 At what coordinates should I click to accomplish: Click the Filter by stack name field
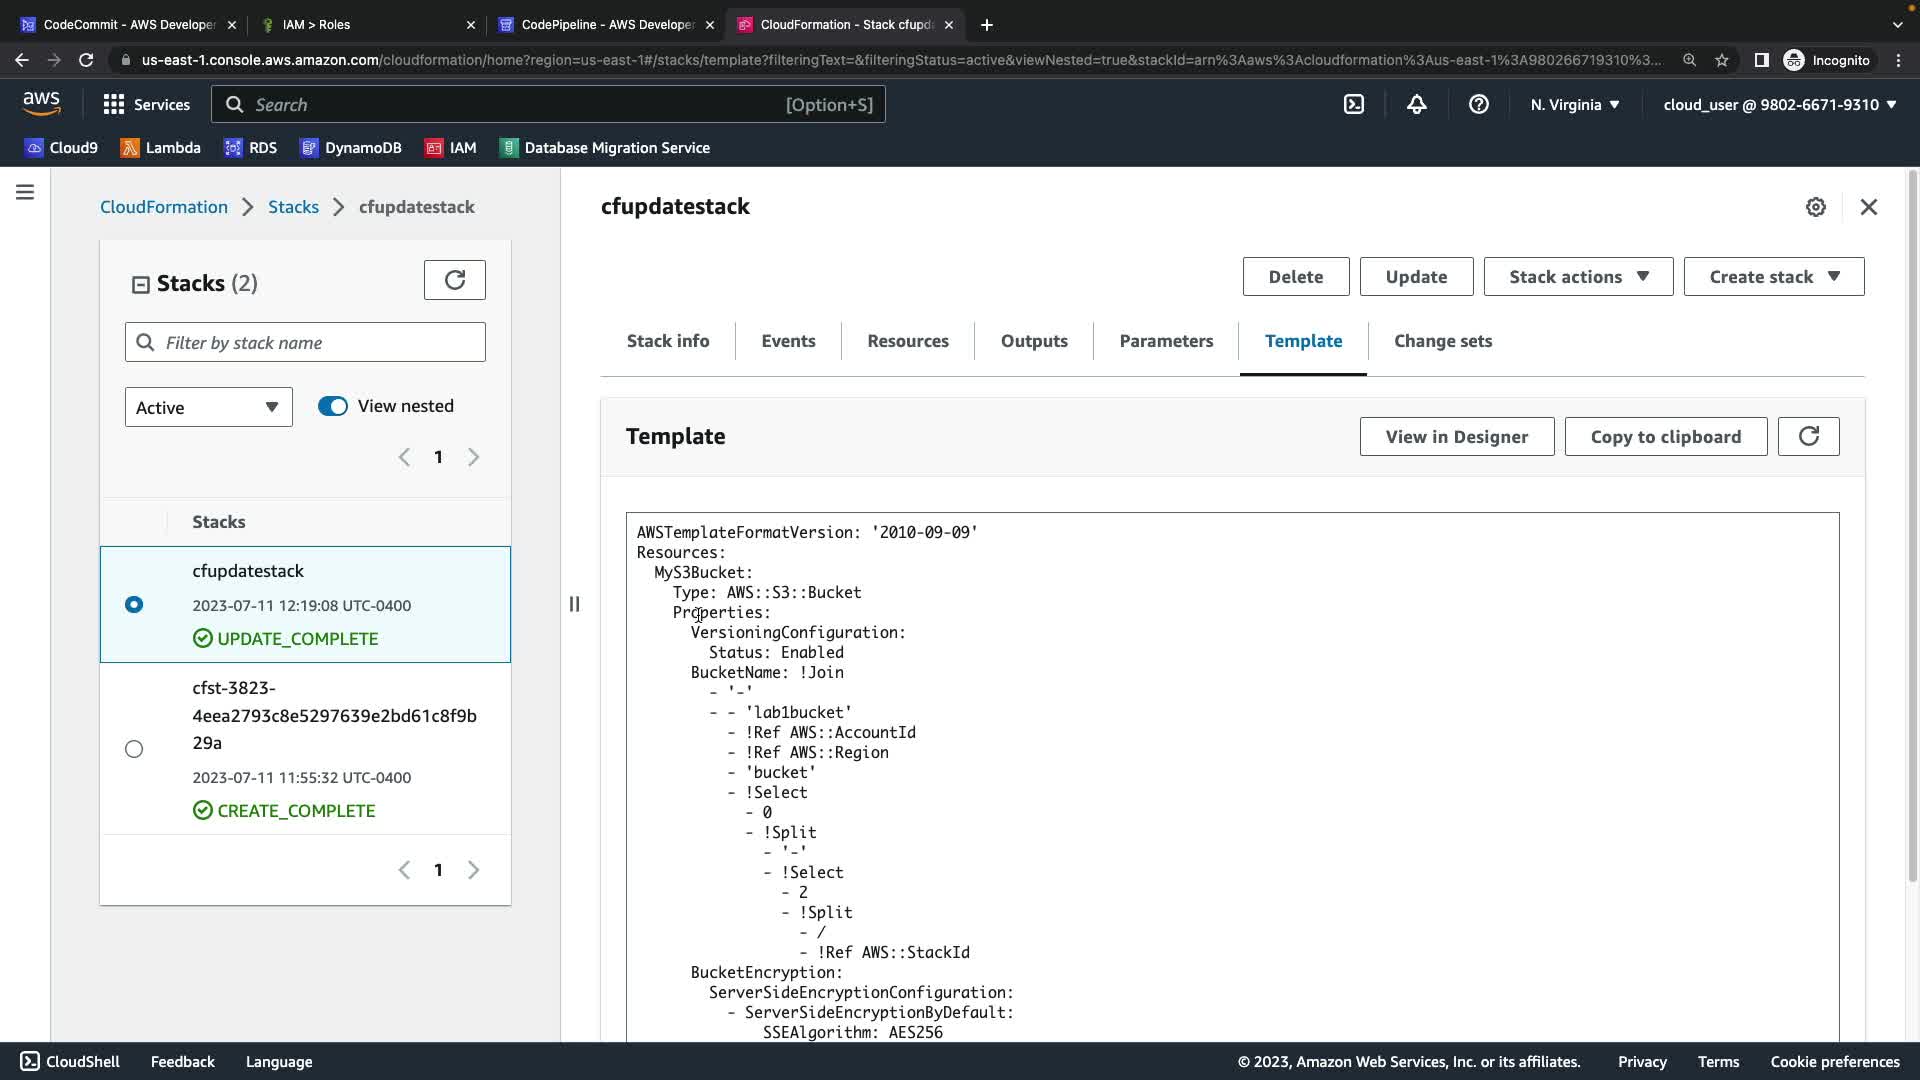coord(305,342)
